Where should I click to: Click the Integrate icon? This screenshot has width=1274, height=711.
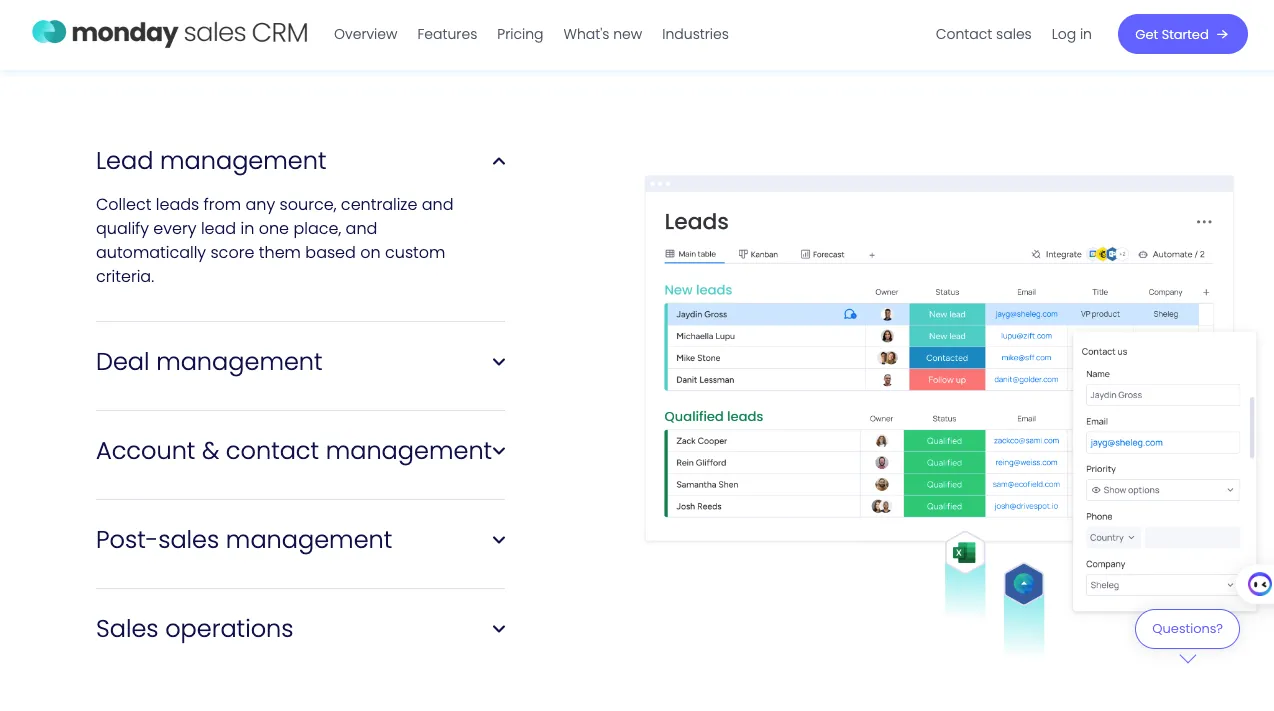pyautogui.click(x=1036, y=254)
